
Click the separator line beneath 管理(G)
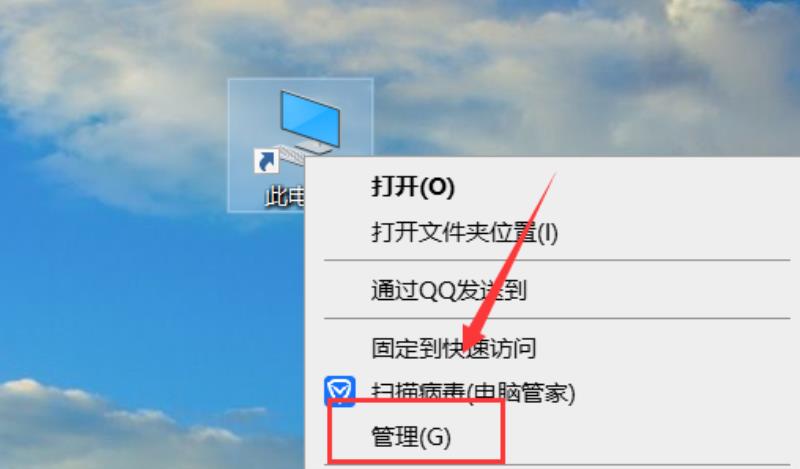(557, 465)
